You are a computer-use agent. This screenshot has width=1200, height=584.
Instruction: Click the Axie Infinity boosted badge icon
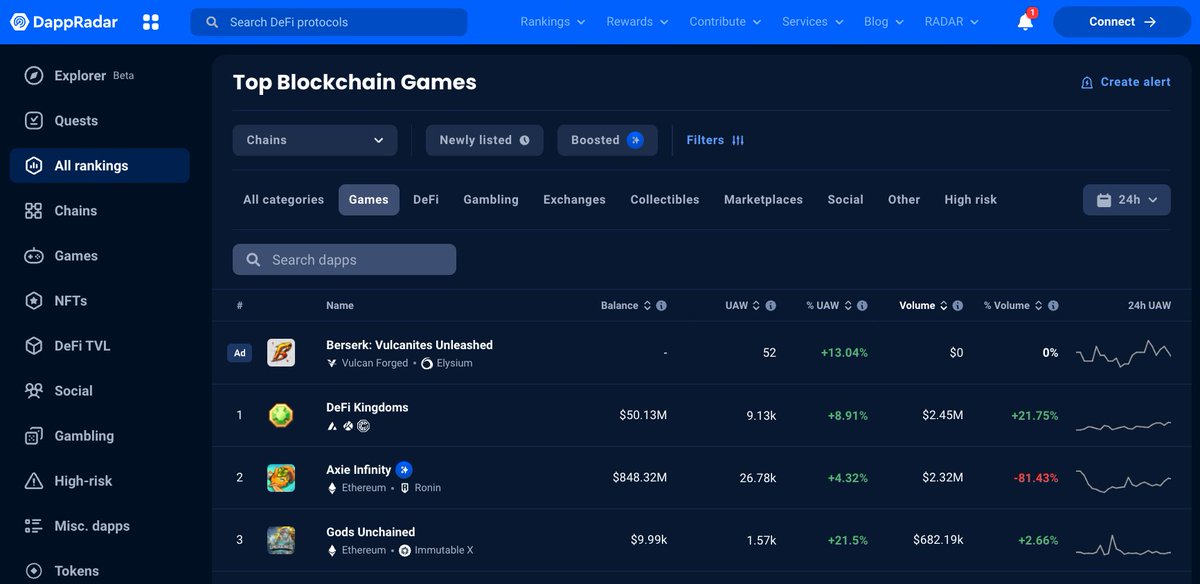click(404, 470)
